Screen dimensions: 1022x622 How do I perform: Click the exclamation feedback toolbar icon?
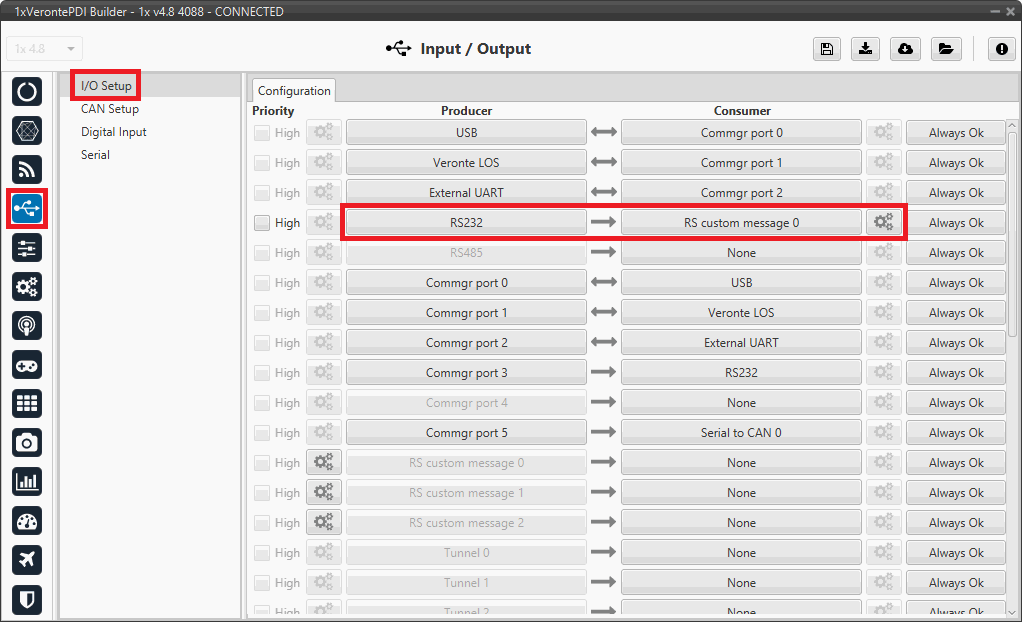1002,49
